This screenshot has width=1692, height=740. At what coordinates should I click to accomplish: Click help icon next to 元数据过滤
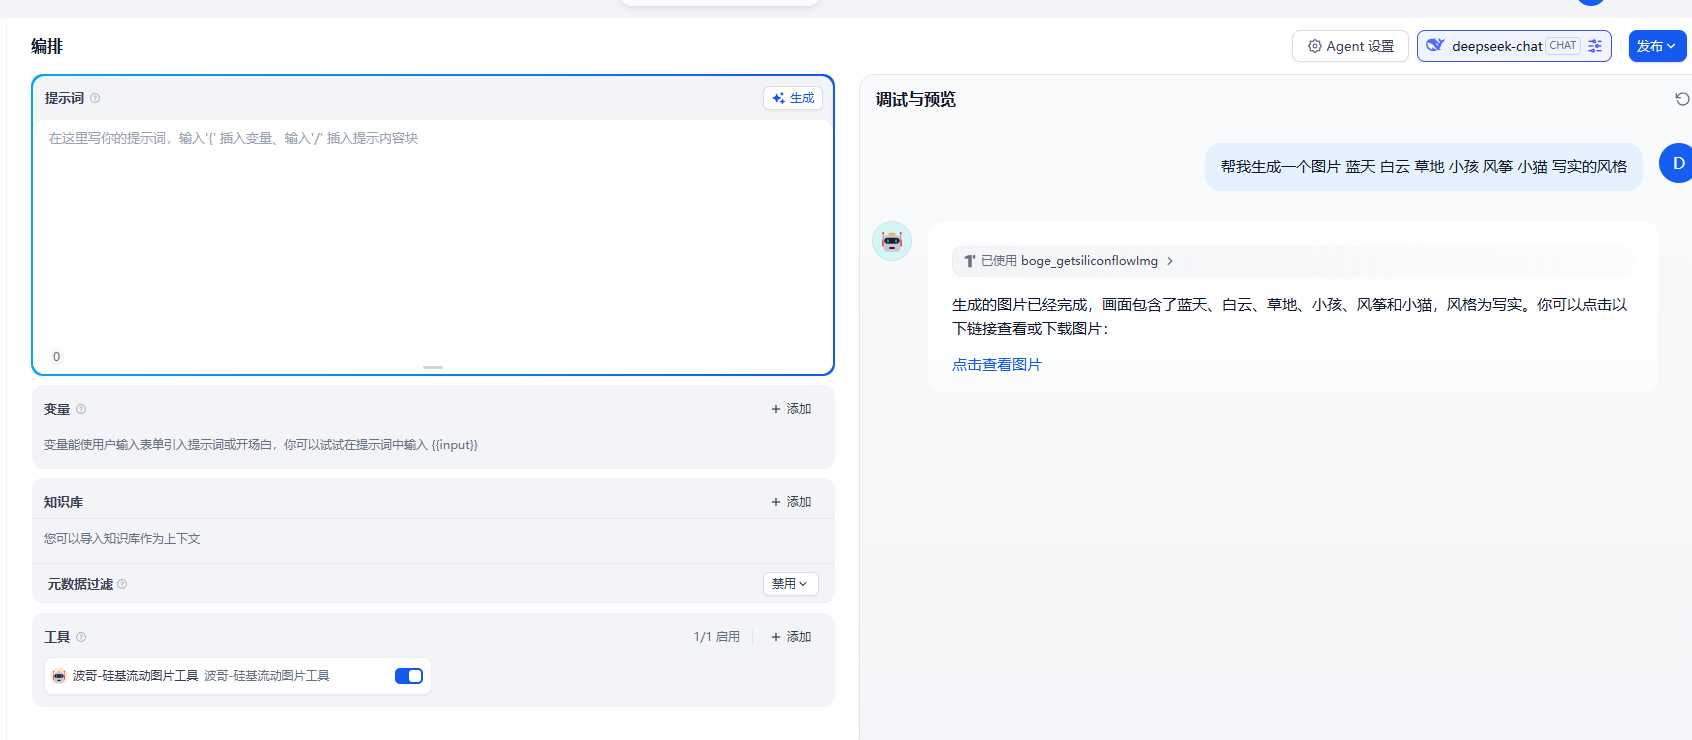(x=122, y=584)
